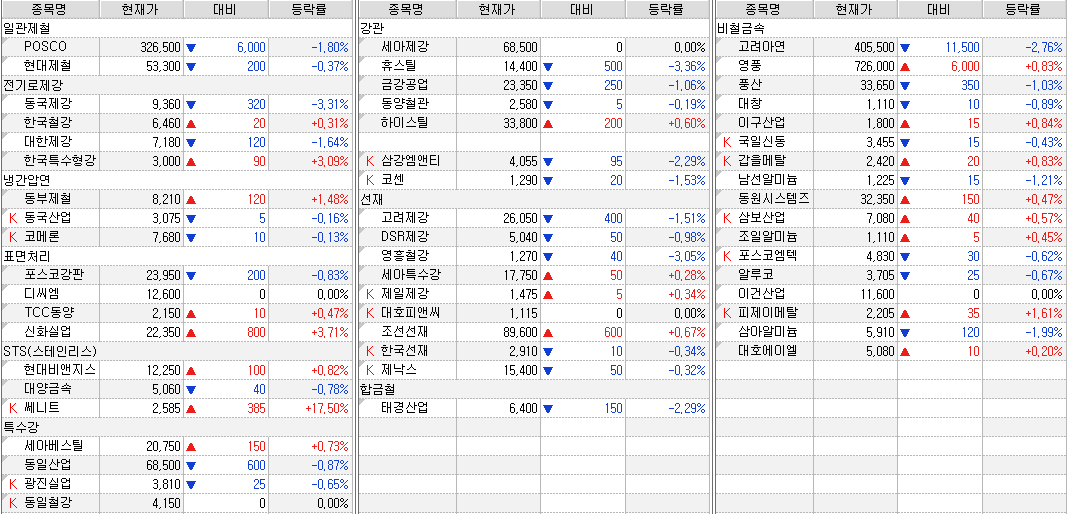Select the 제일제강 stock

[x=405, y=295]
